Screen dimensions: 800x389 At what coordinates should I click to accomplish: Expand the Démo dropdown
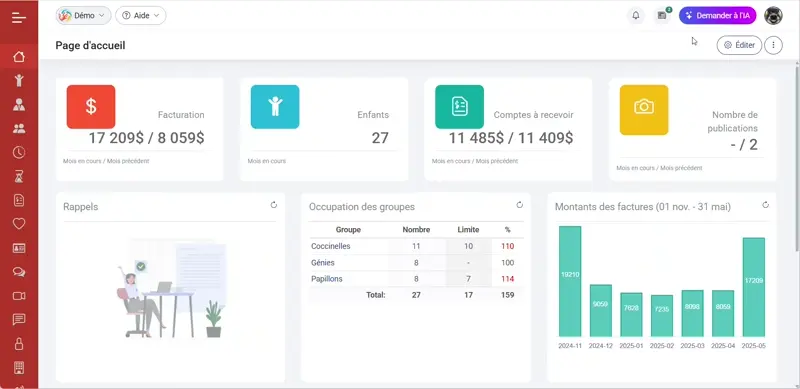pyautogui.click(x=83, y=15)
